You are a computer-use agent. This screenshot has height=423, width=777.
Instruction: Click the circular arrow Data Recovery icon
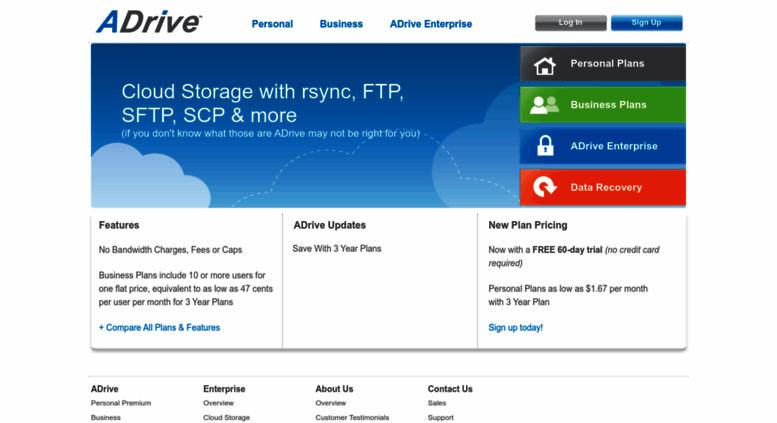[545, 187]
